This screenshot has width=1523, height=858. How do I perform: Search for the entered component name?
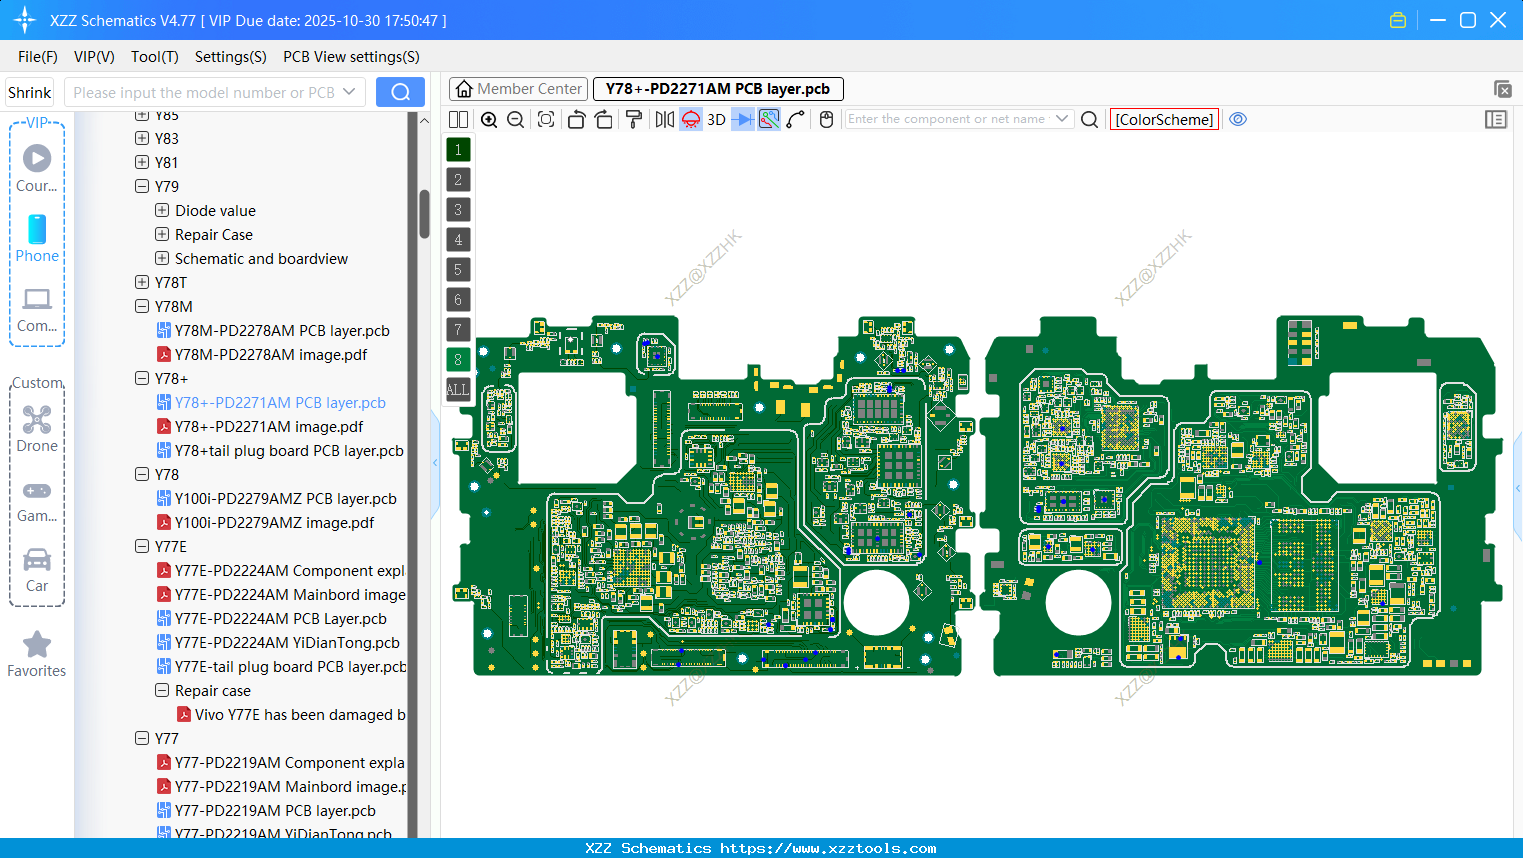[x=1090, y=120]
